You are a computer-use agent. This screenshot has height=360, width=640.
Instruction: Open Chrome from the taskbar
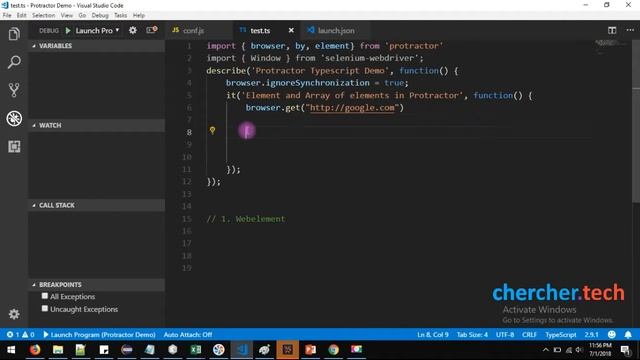tap(333, 350)
